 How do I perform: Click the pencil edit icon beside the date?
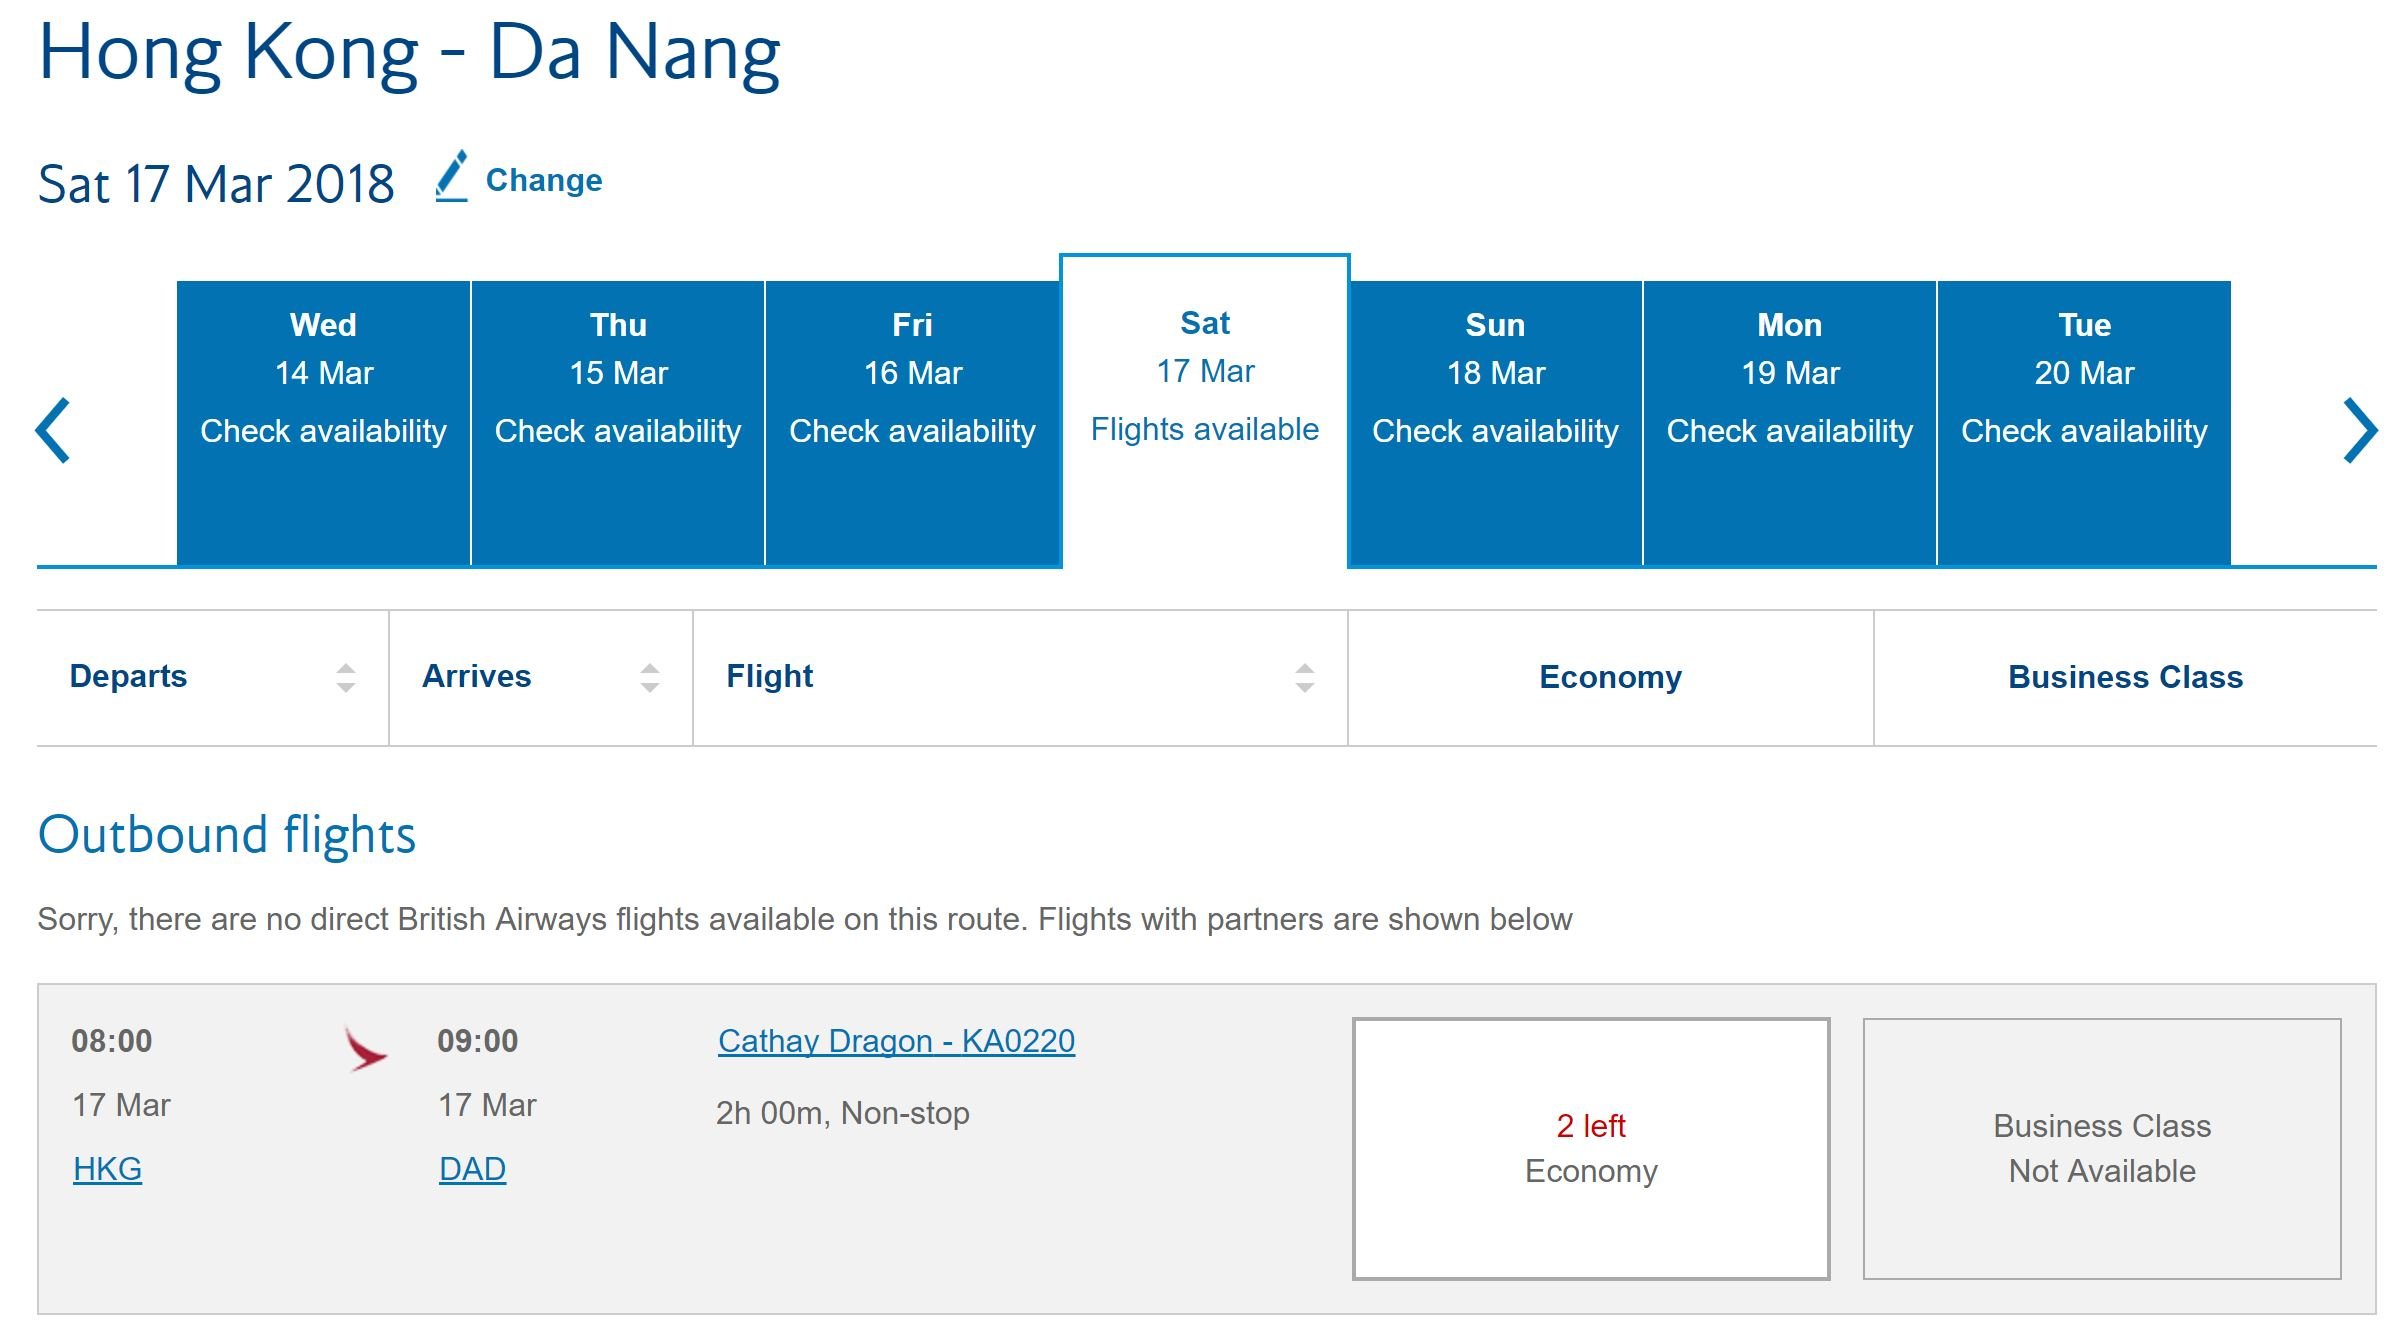tap(452, 177)
